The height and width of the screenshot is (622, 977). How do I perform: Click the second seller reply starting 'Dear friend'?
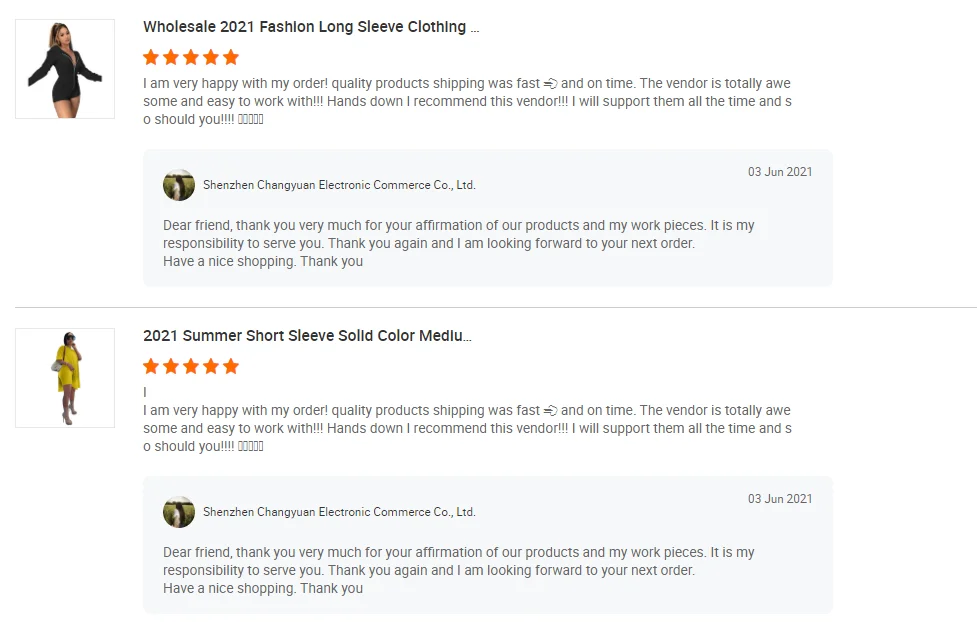tap(458, 570)
